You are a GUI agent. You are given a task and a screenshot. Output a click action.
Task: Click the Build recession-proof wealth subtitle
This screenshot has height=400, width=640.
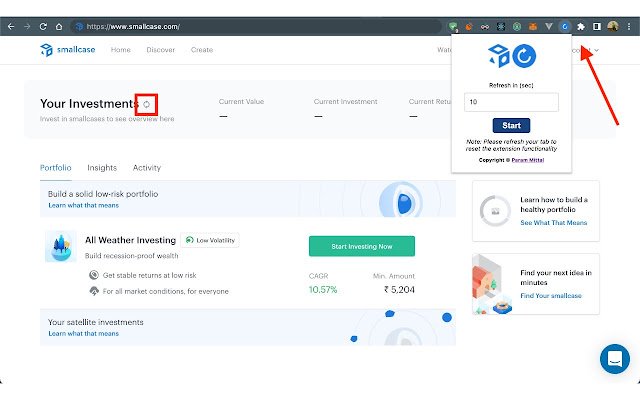click(131, 256)
